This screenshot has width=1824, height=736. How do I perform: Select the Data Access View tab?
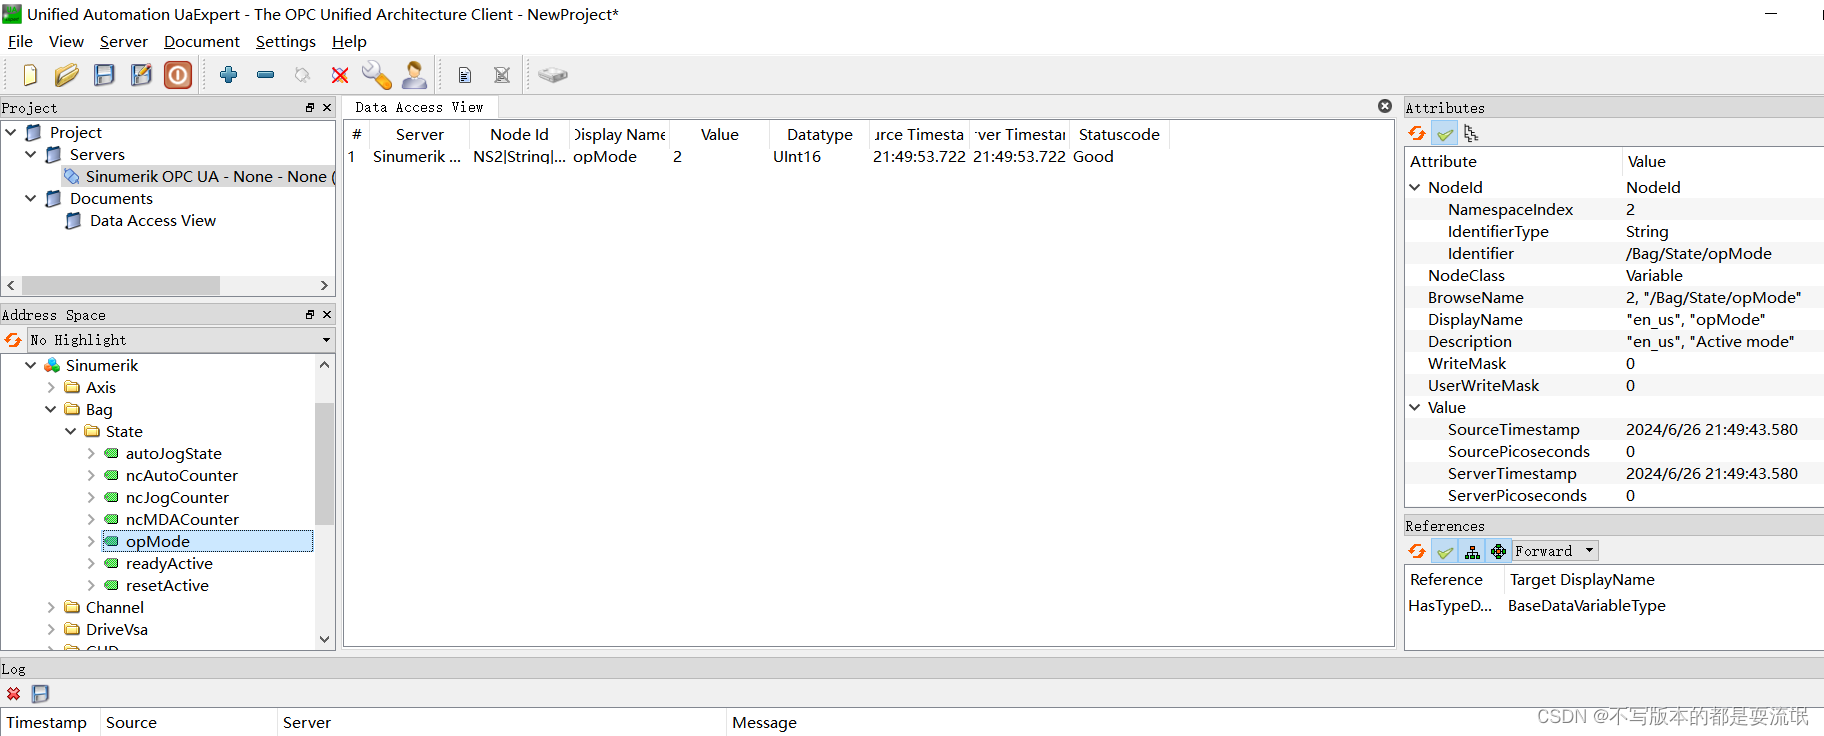419,107
